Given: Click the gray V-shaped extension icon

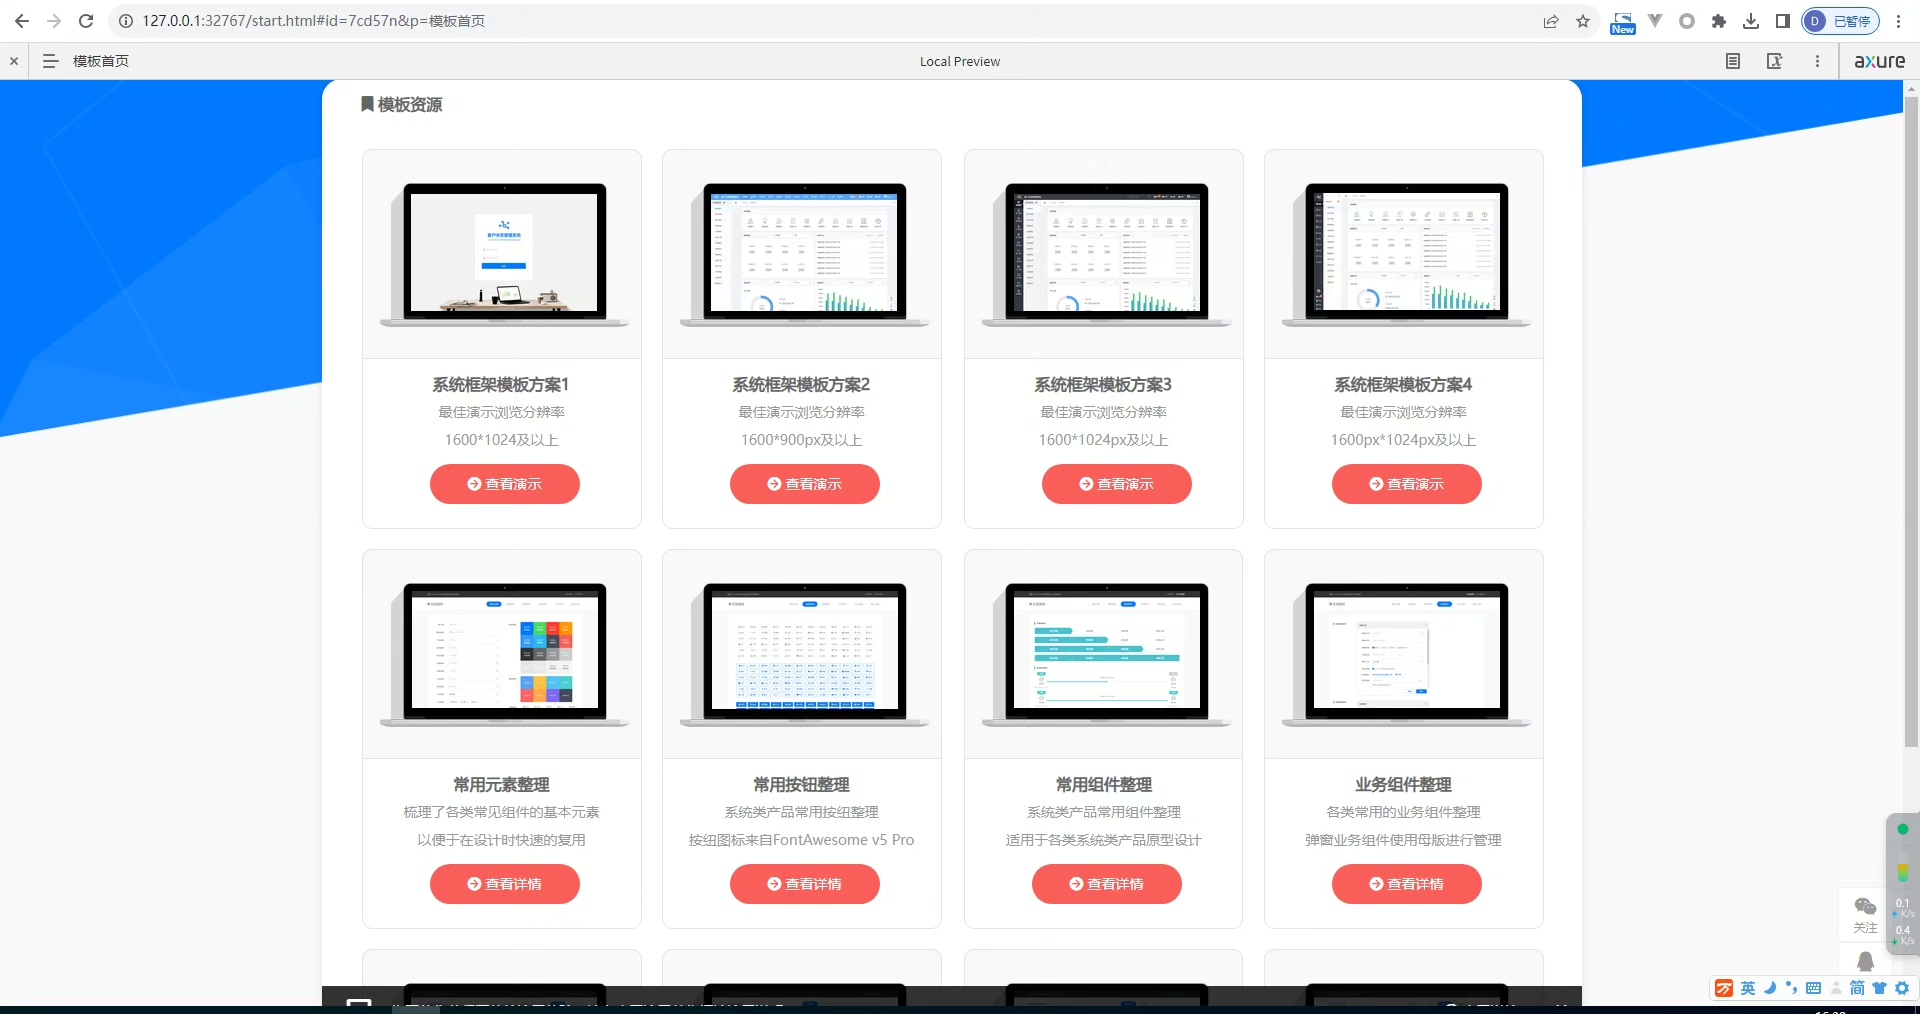Looking at the screenshot, I should [1655, 20].
